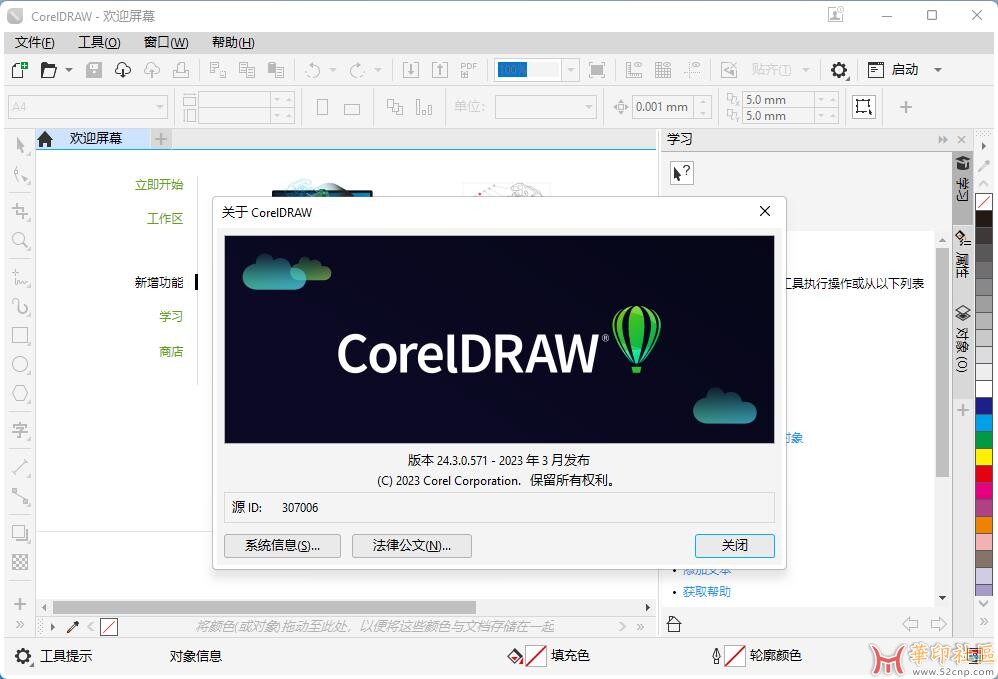Click the full-screen preview icon
998x679 pixels.
point(597,69)
